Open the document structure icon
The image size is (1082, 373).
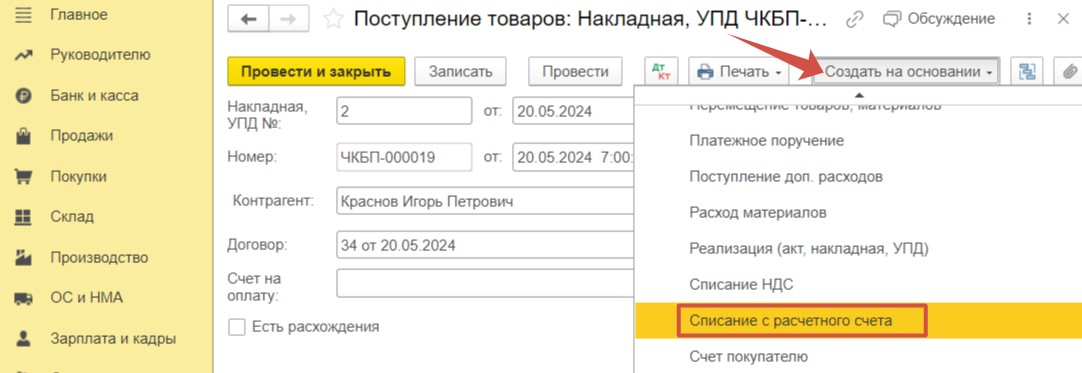1027,71
